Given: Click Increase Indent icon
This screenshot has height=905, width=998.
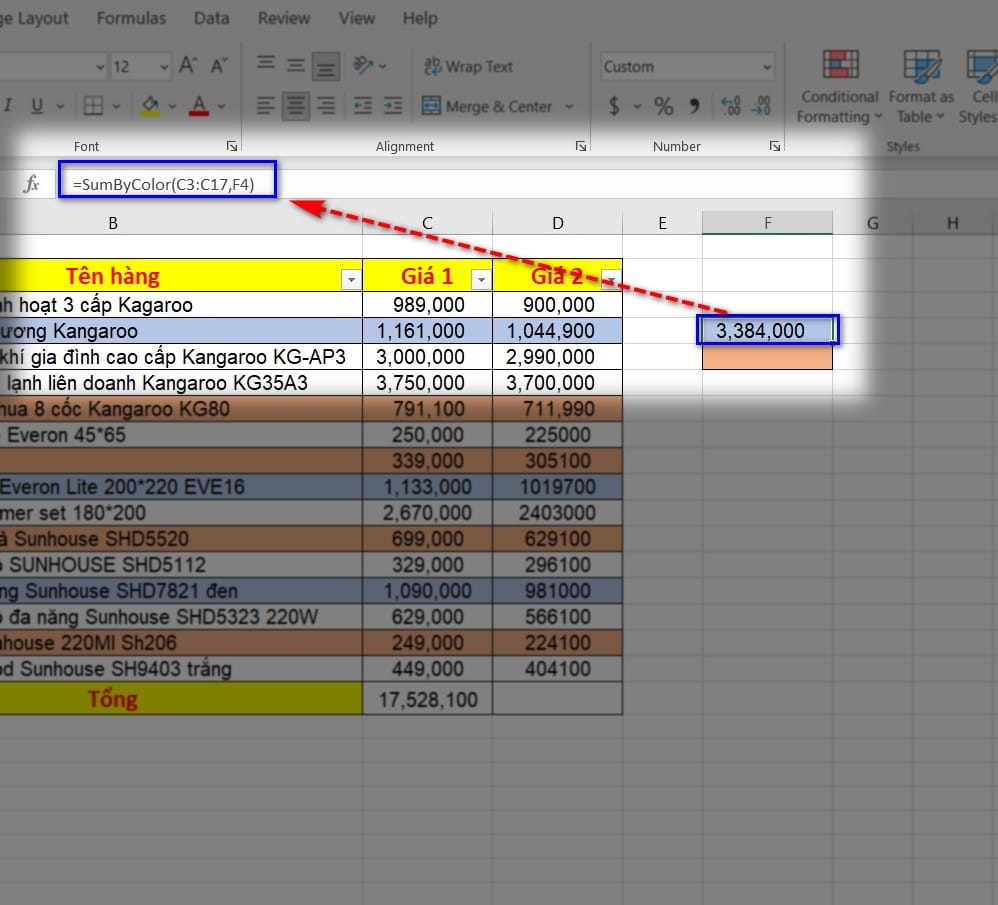Looking at the screenshot, I should click(393, 106).
